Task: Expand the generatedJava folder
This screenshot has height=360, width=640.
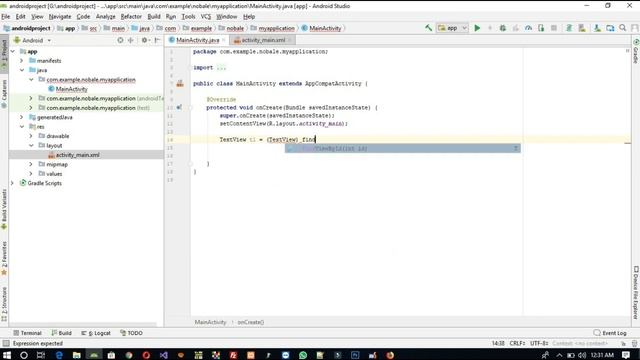Action: 22,117
